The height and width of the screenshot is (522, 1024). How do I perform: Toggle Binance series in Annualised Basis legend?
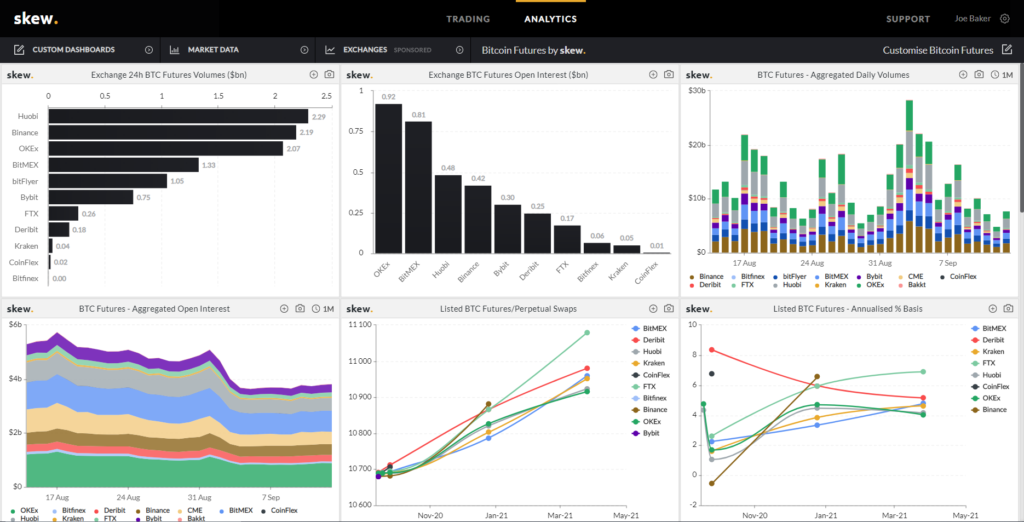tap(989, 410)
